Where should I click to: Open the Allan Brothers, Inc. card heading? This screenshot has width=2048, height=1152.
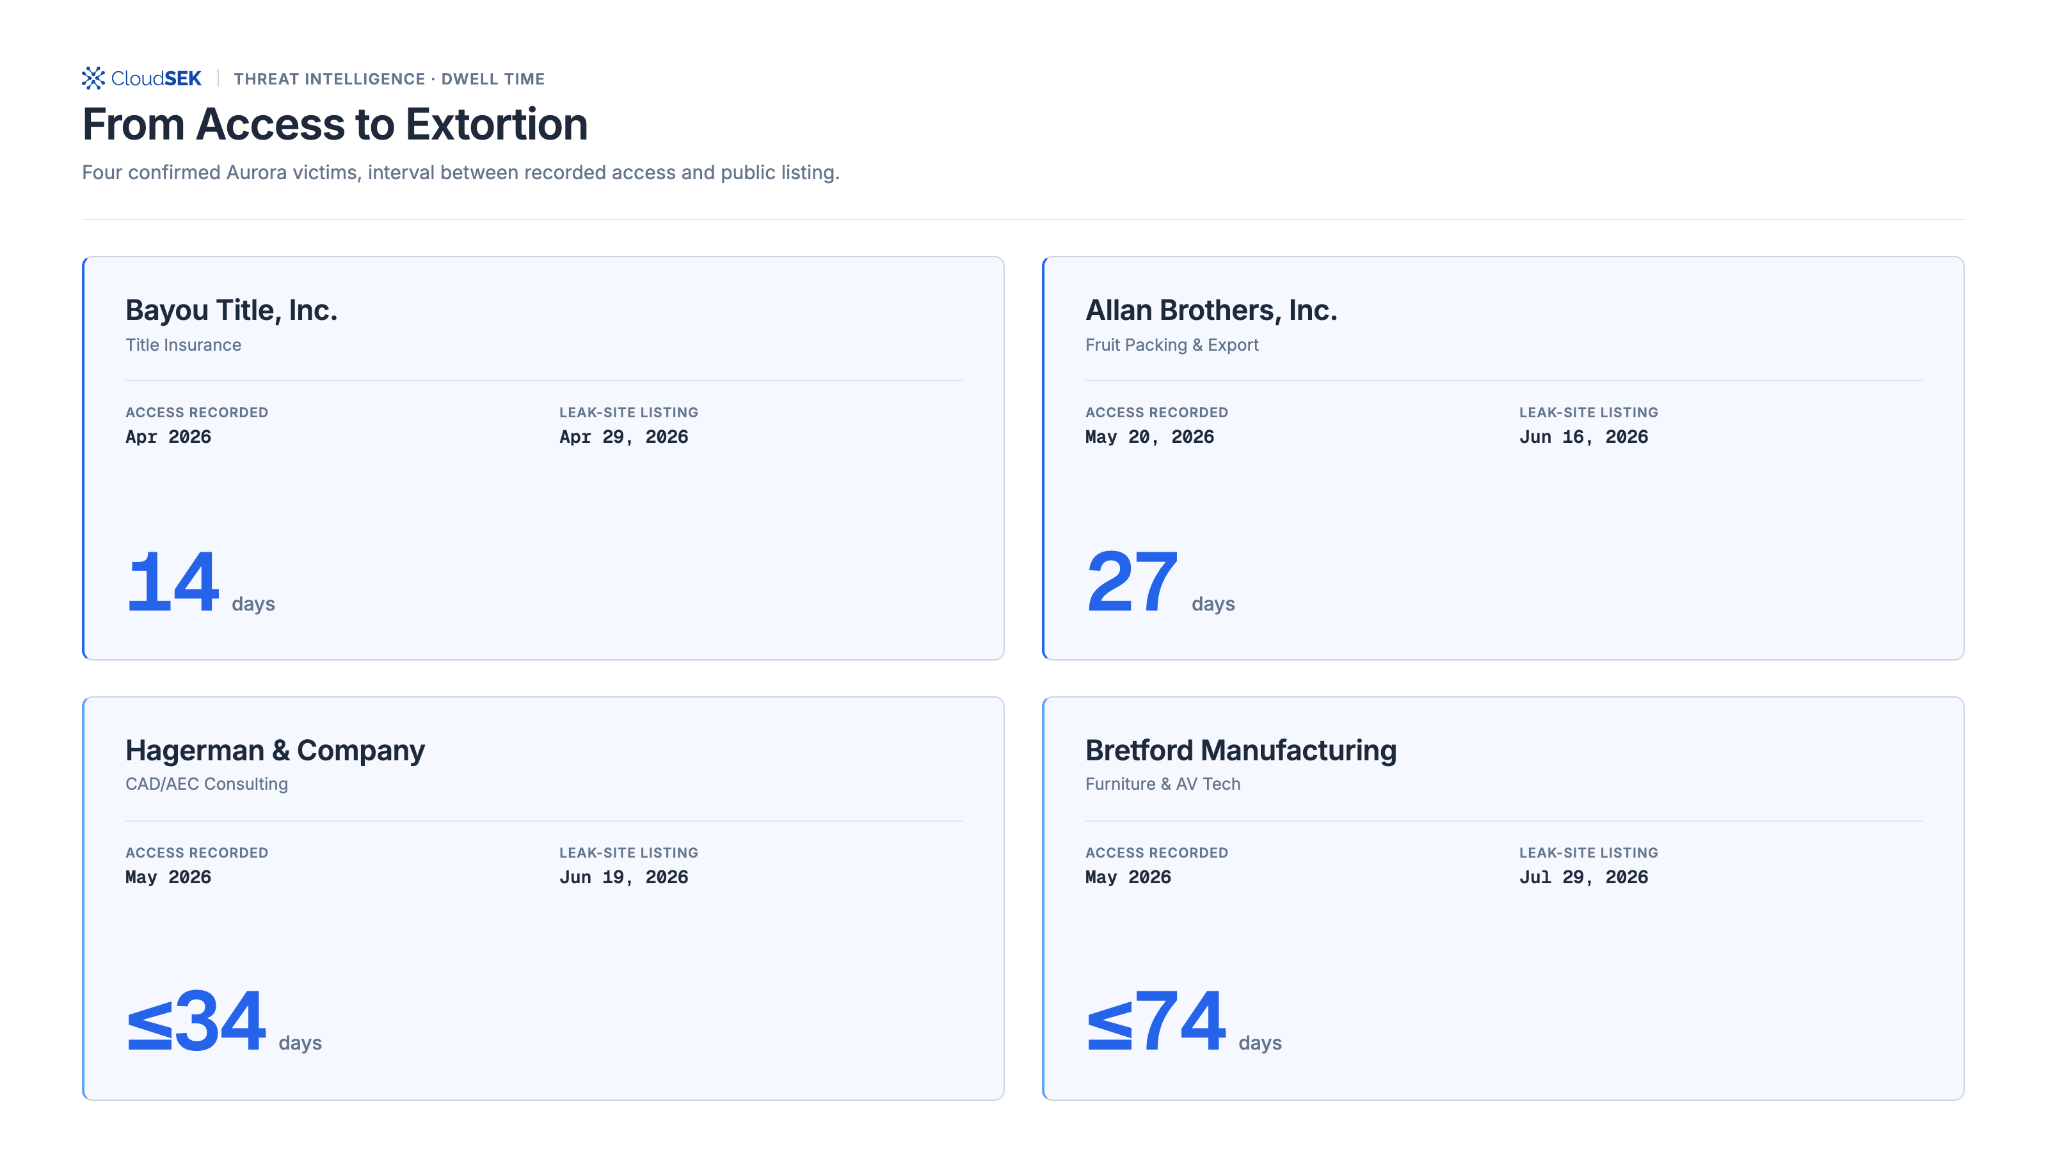tap(1211, 310)
